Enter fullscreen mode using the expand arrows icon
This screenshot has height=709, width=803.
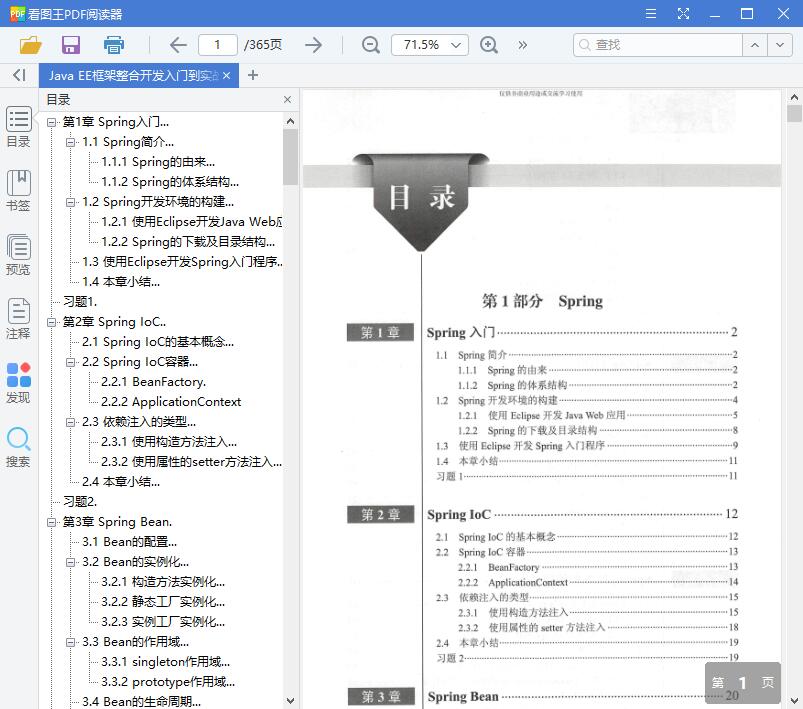(683, 14)
